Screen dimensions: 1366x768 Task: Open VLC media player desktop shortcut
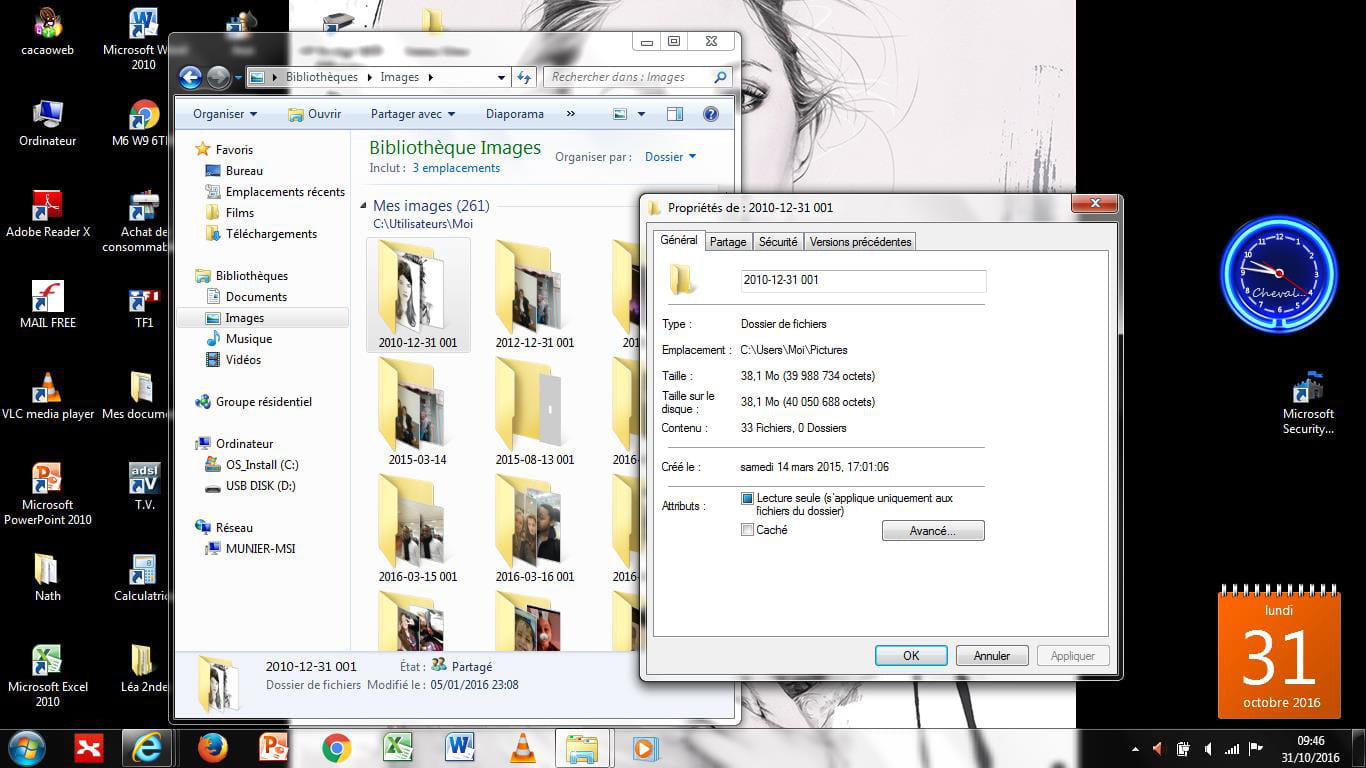tap(47, 396)
